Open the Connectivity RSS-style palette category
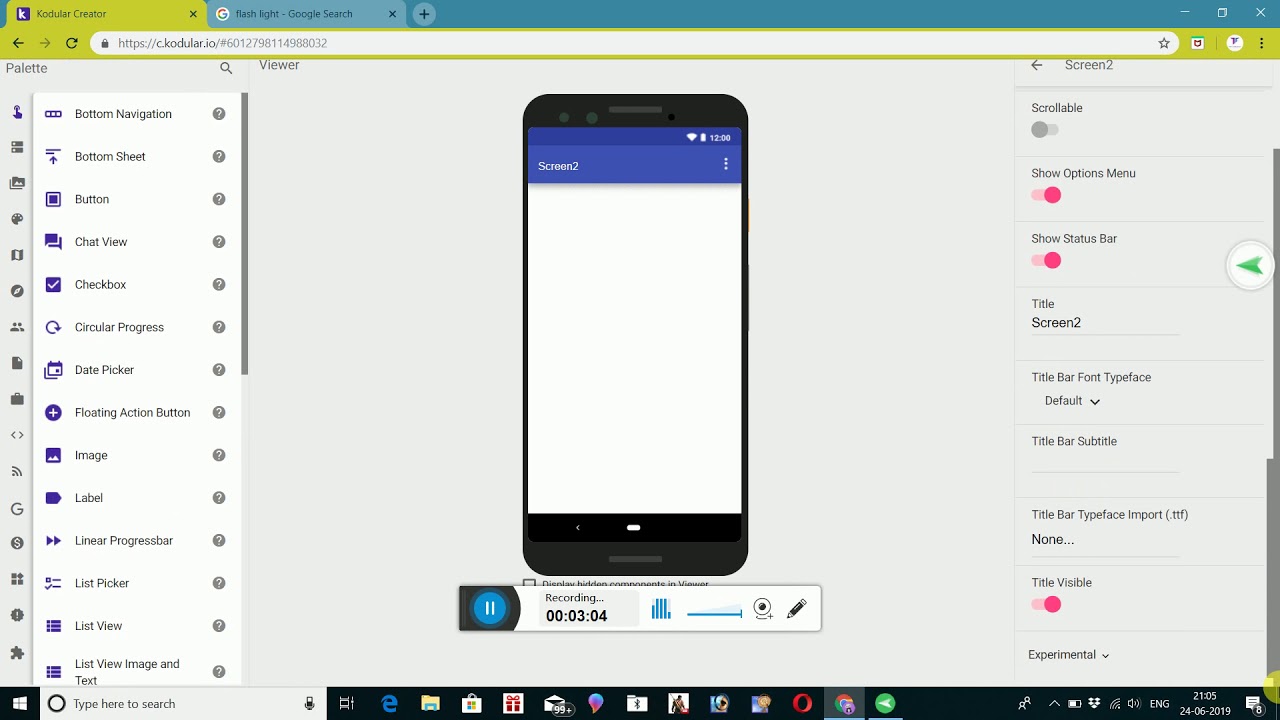This screenshot has width=1280, height=720. pyautogui.click(x=17, y=471)
